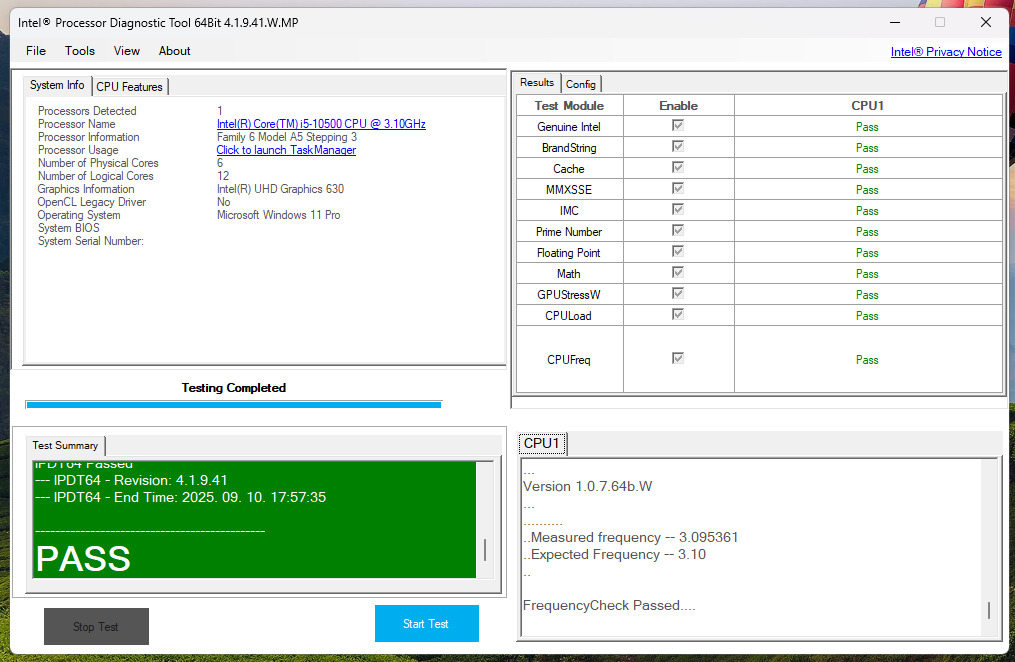Image resolution: width=1015 pixels, height=662 pixels.
Task: Click the Stop Test button
Action: (96, 626)
